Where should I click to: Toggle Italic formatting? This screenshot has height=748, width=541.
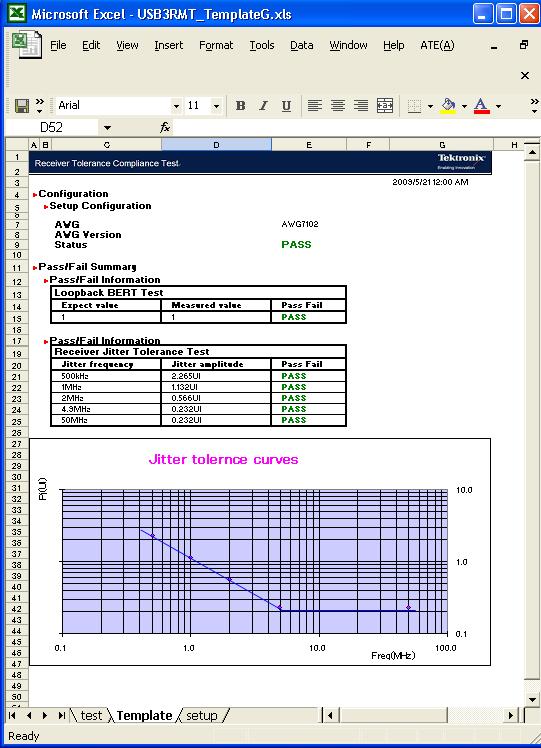coord(263,105)
